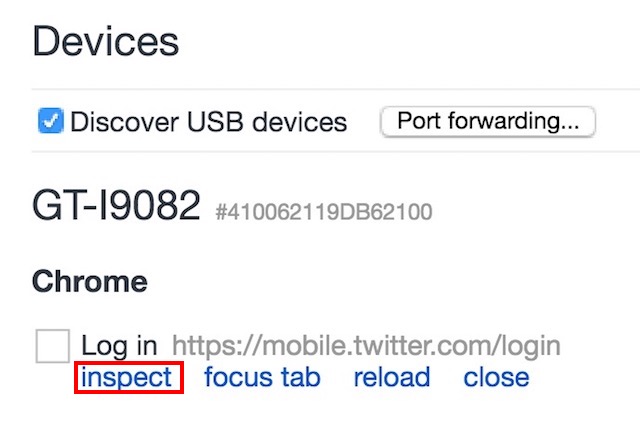Screen dimensions: 640x432
Task: Click the inspect link
Action: pyautogui.click(x=128, y=377)
